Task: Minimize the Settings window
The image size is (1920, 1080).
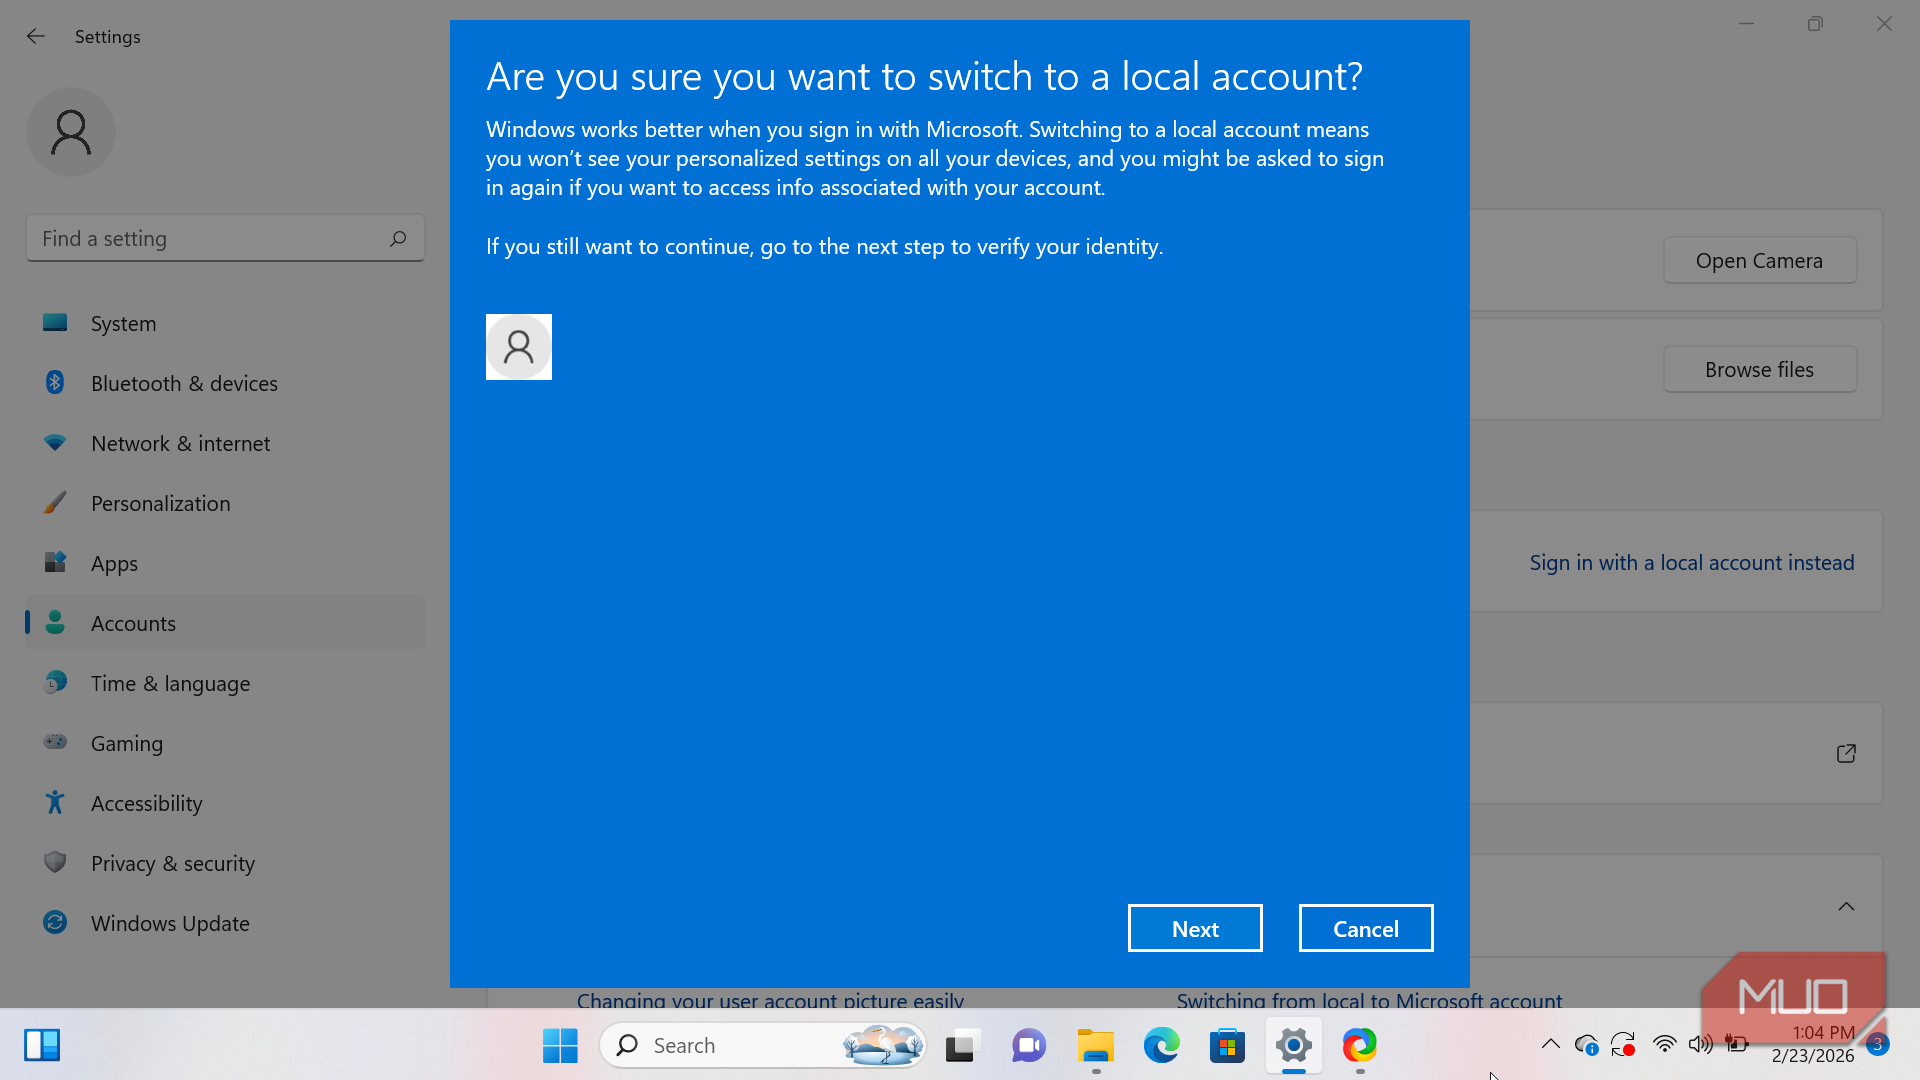Action: pos(1746,23)
